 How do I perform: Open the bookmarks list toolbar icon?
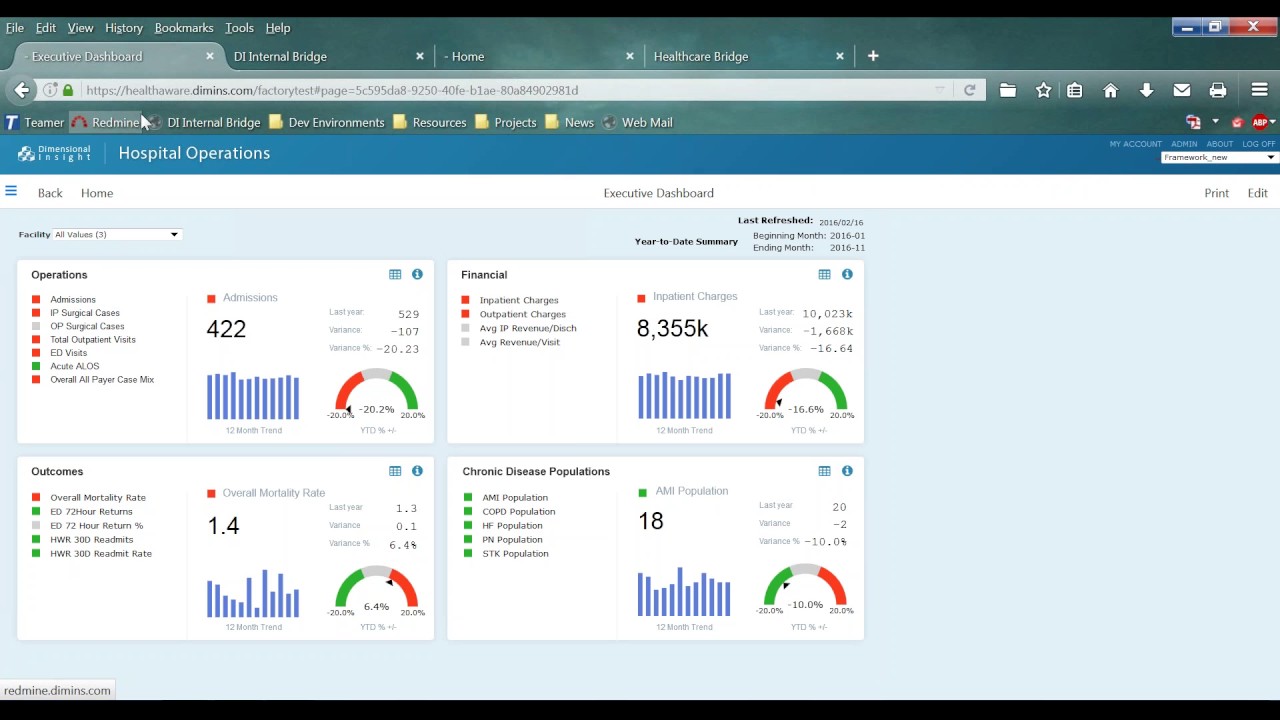pyautogui.click(x=1075, y=90)
